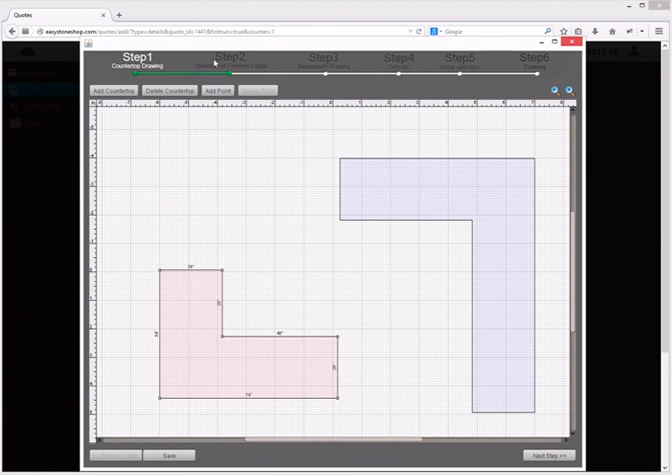Click the zoom out magnifier icon

click(555, 91)
